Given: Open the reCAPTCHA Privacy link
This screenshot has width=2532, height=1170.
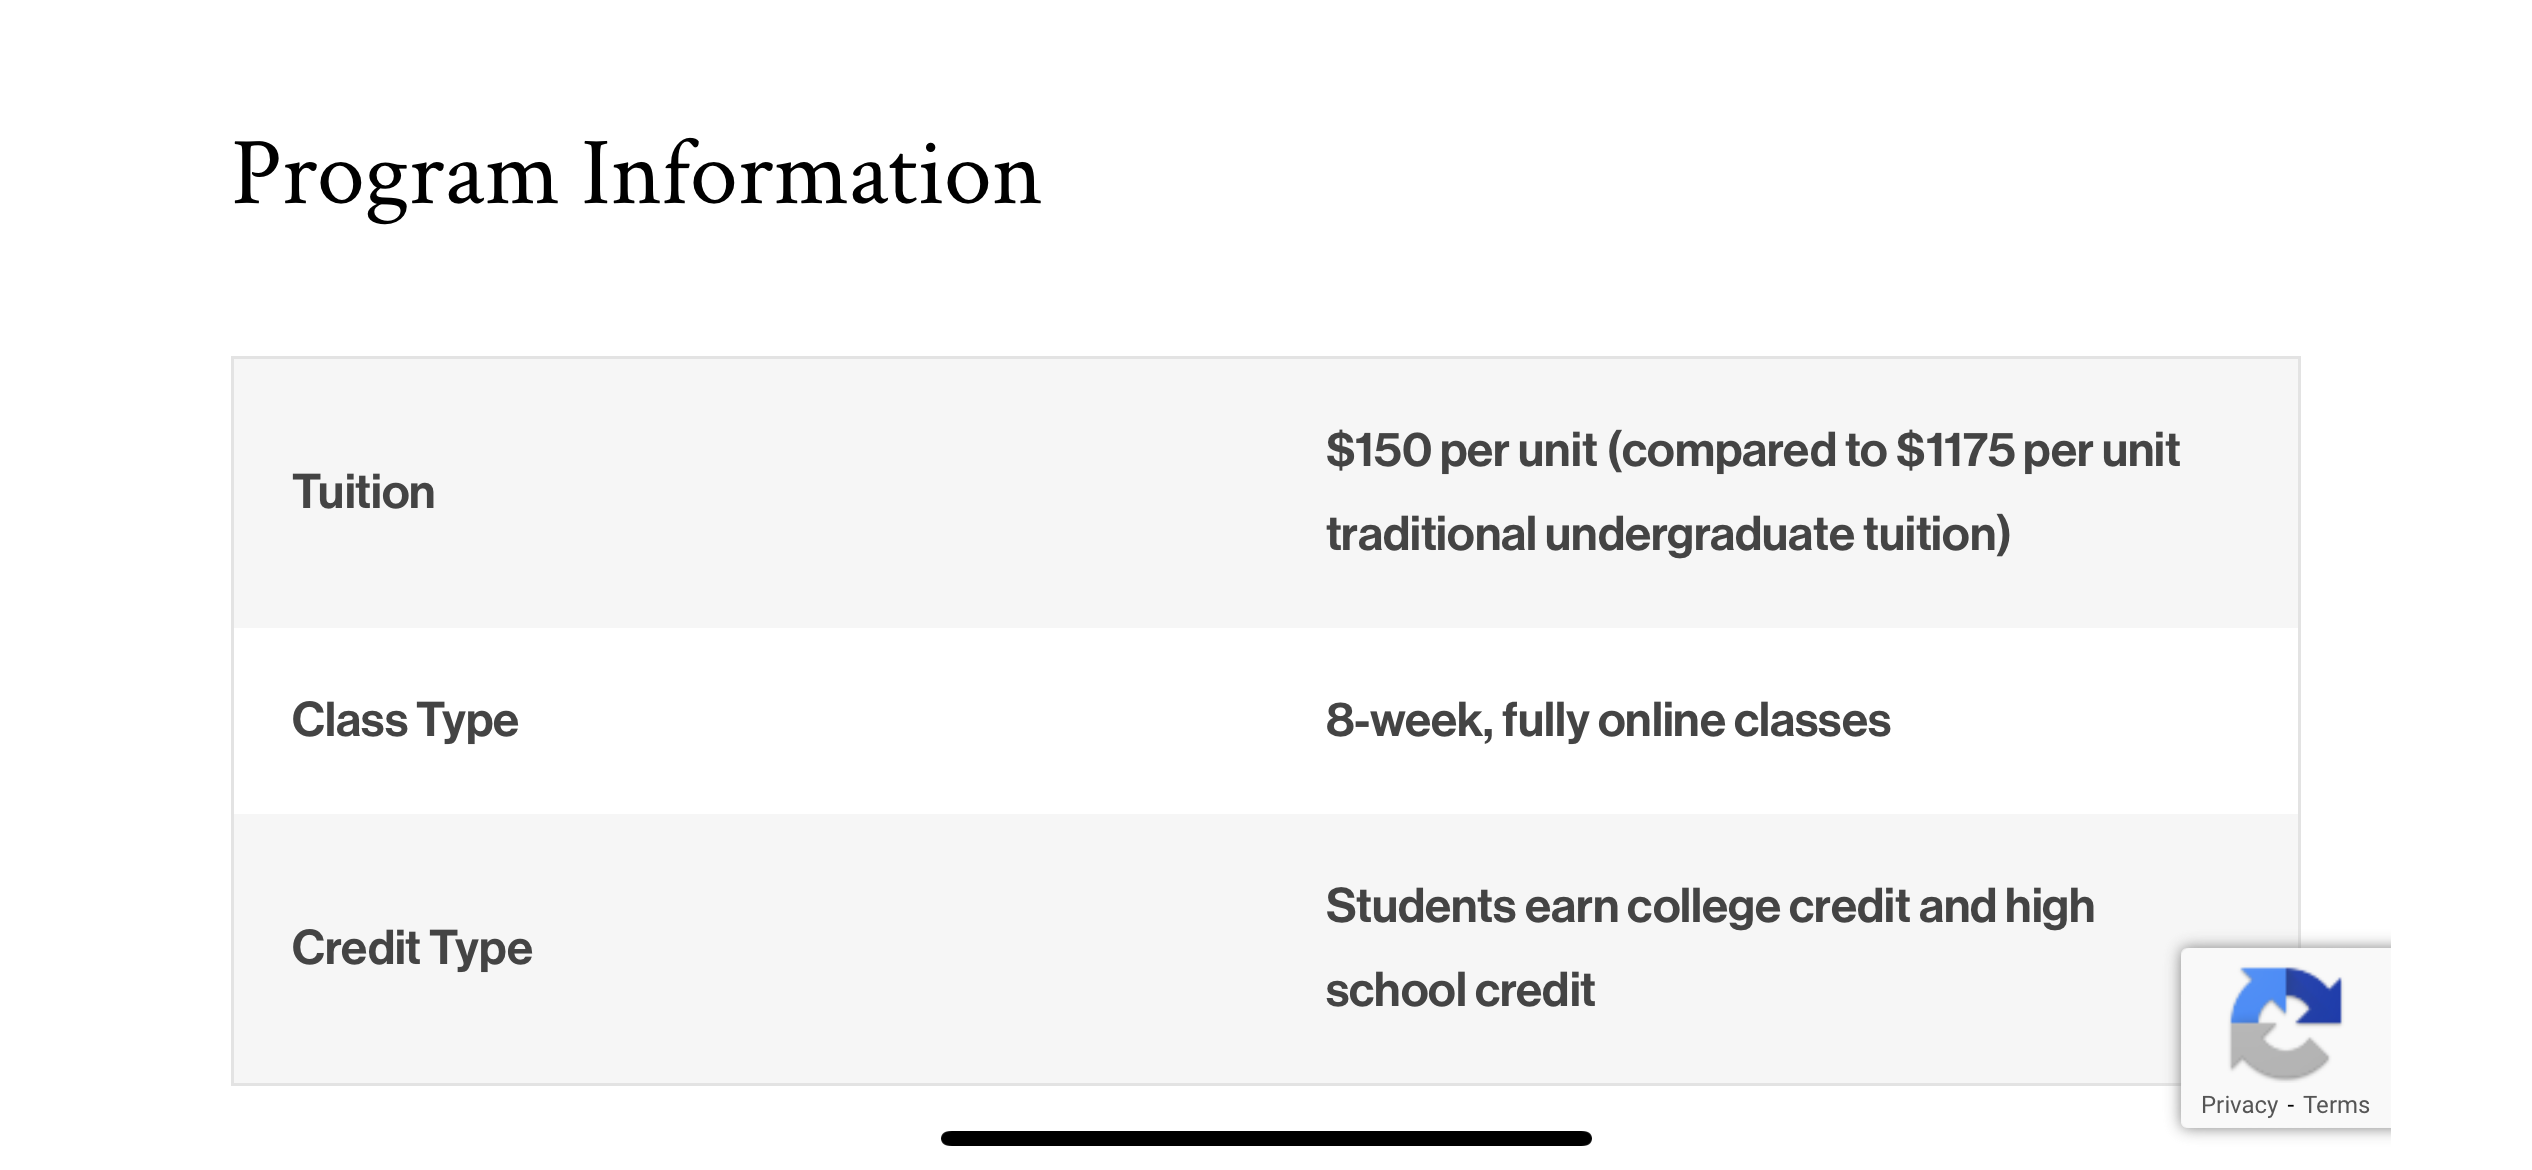Looking at the screenshot, I should tap(2239, 1105).
